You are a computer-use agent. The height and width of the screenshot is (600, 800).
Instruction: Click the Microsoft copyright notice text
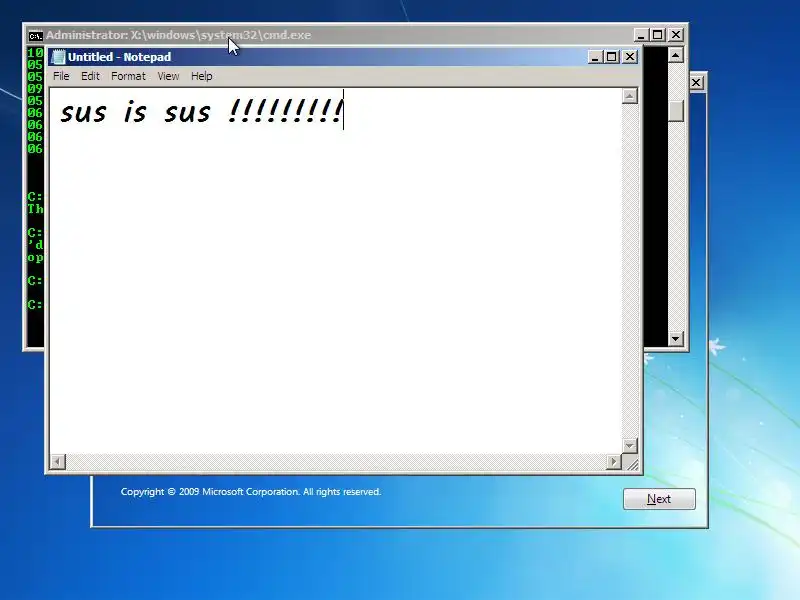tap(251, 492)
